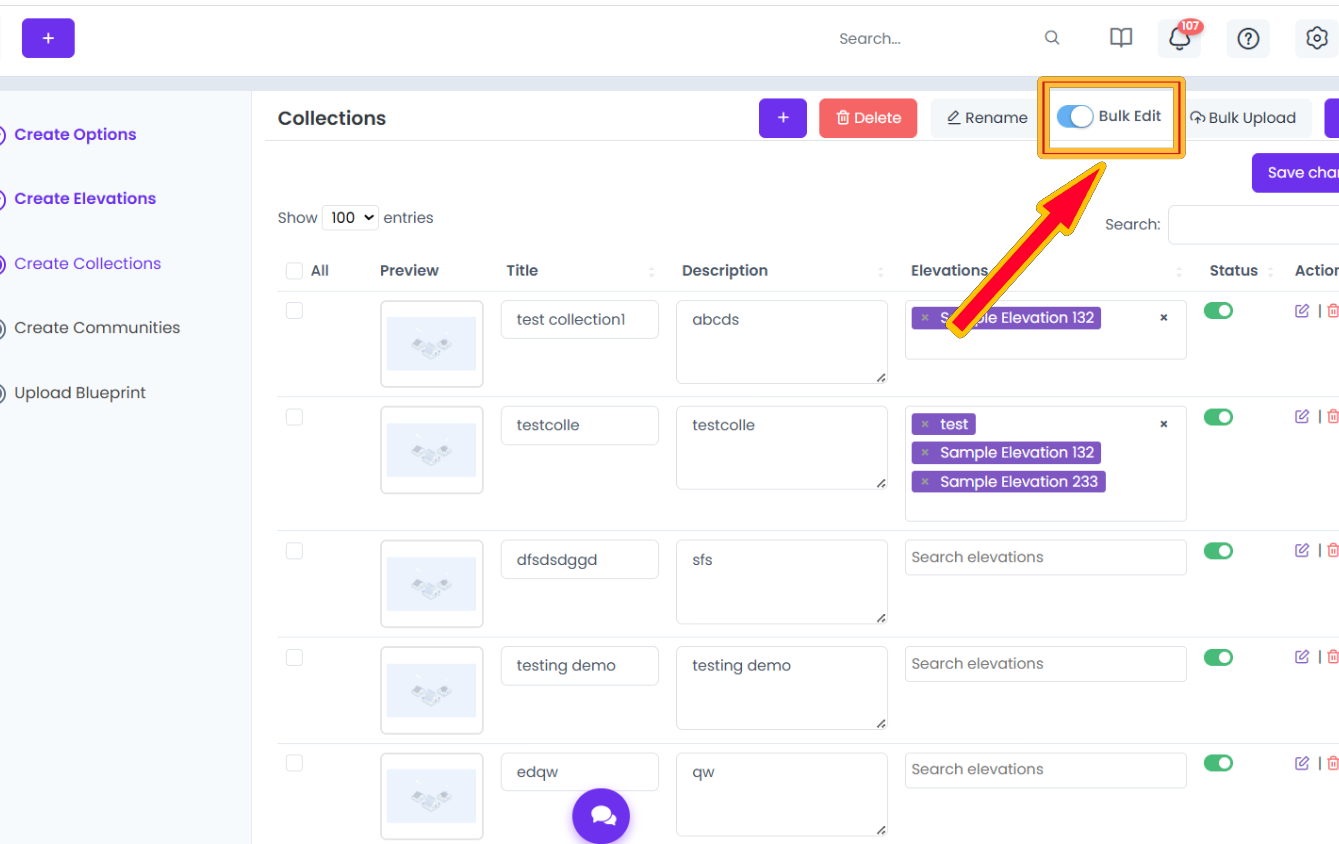This screenshot has height=844, width=1339.
Task: Open the chat bubble widget
Action: pyautogui.click(x=601, y=816)
